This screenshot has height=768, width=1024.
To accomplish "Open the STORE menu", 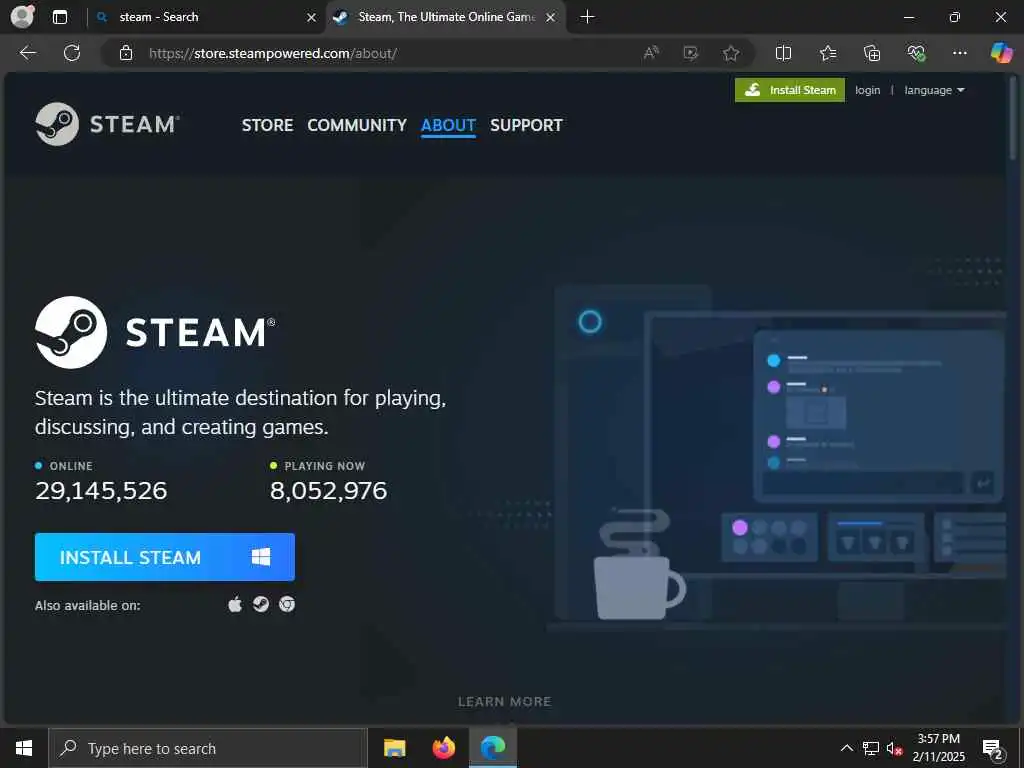I will tap(267, 125).
